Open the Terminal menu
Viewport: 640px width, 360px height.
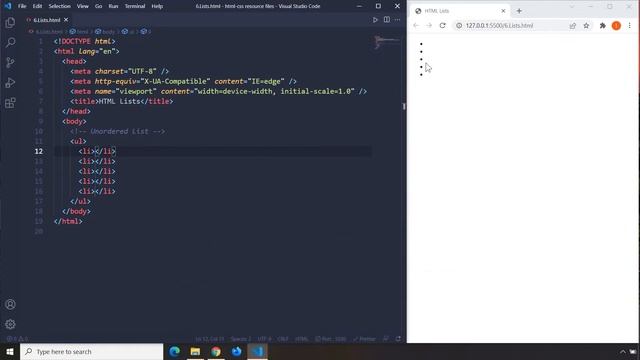135,6
